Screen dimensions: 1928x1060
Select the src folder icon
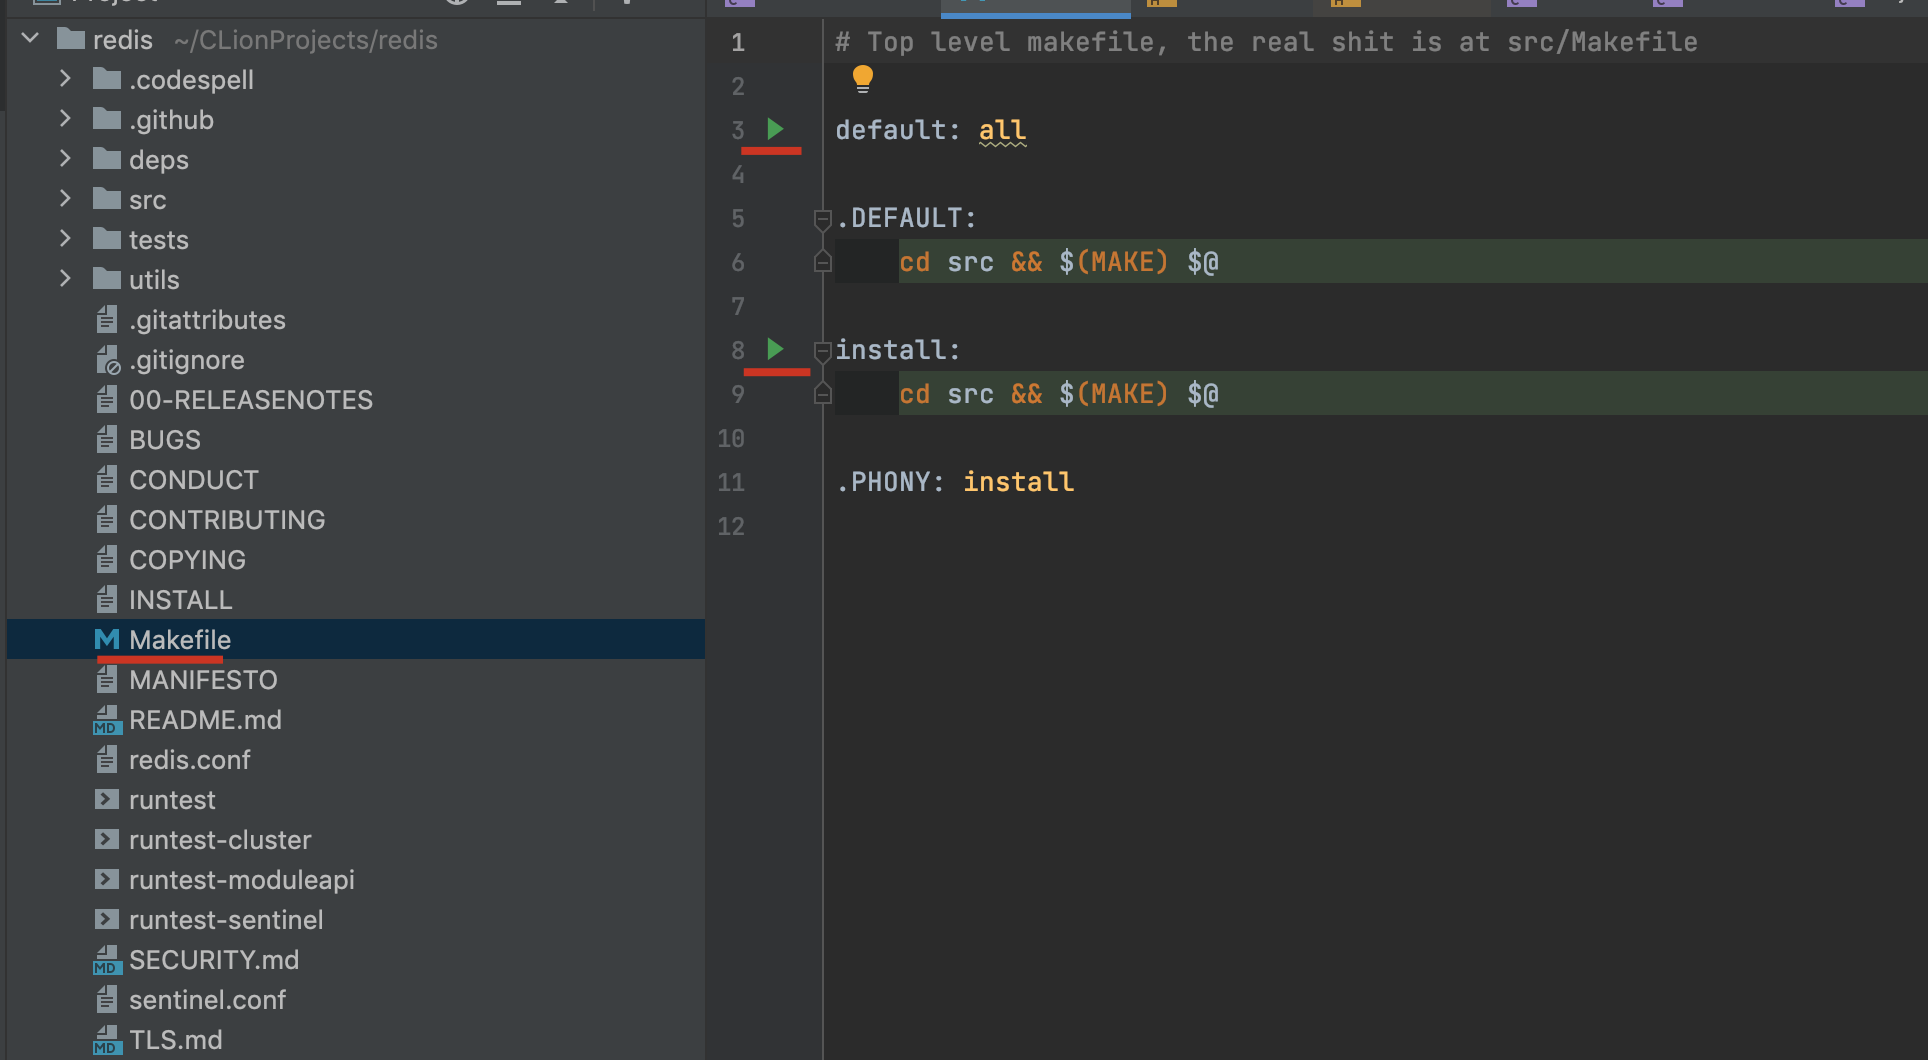[x=107, y=199]
